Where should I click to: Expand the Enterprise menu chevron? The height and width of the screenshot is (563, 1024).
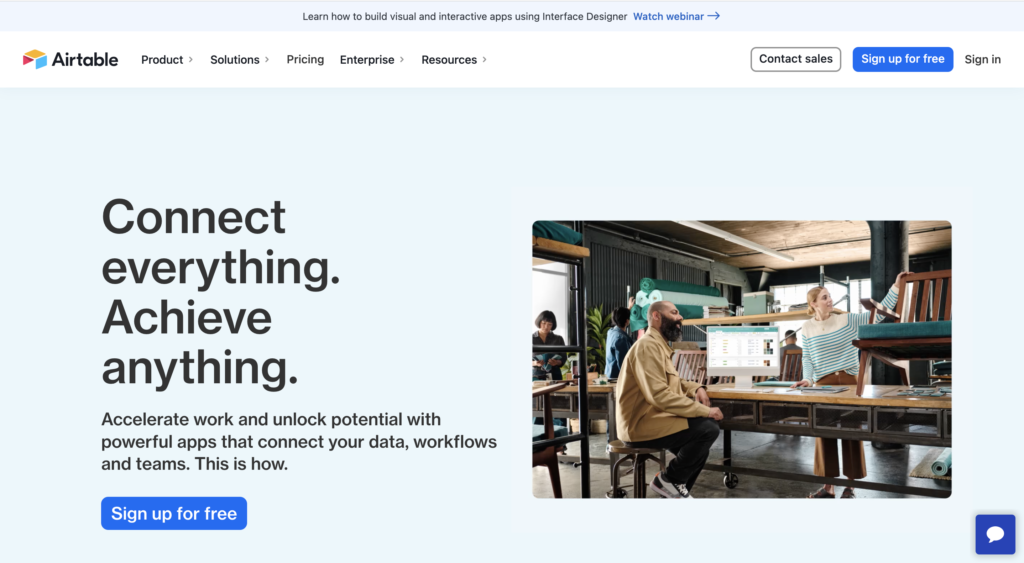point(402,59)
